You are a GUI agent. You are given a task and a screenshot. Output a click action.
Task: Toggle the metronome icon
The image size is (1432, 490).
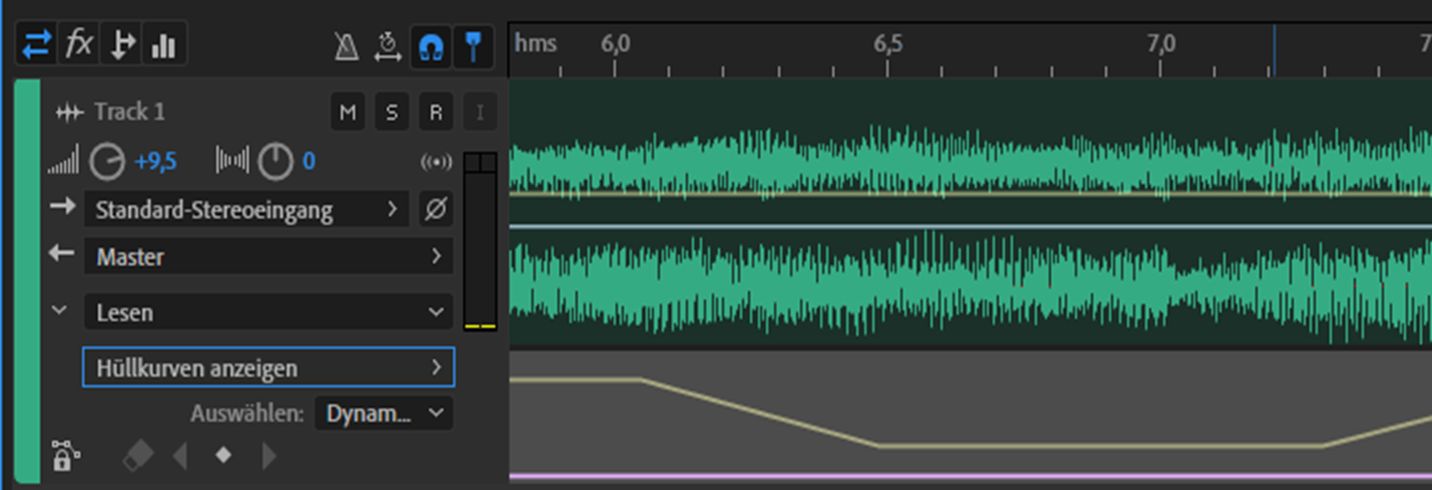point(346,47)
